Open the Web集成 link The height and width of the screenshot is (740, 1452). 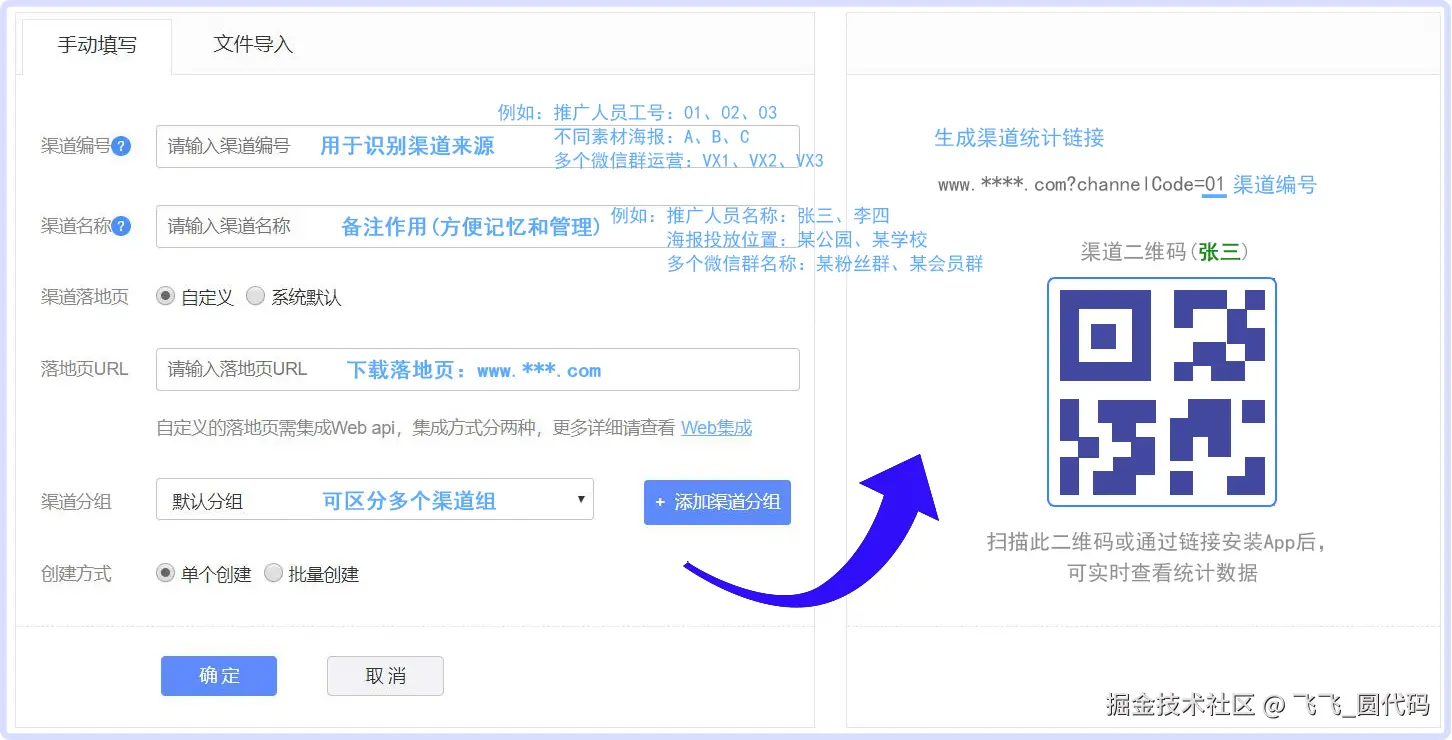[x=716, y=428]
